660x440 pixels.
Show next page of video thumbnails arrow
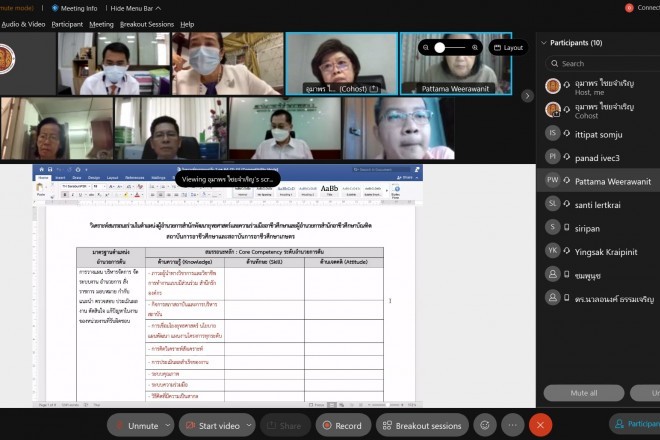click(x=527, y=96)
